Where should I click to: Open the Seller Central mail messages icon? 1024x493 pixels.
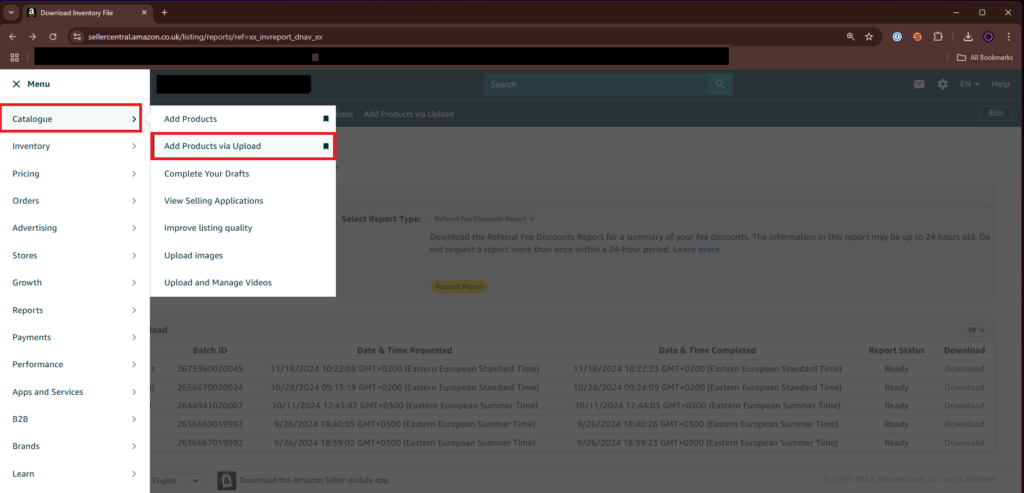click(x=919, y=84)
